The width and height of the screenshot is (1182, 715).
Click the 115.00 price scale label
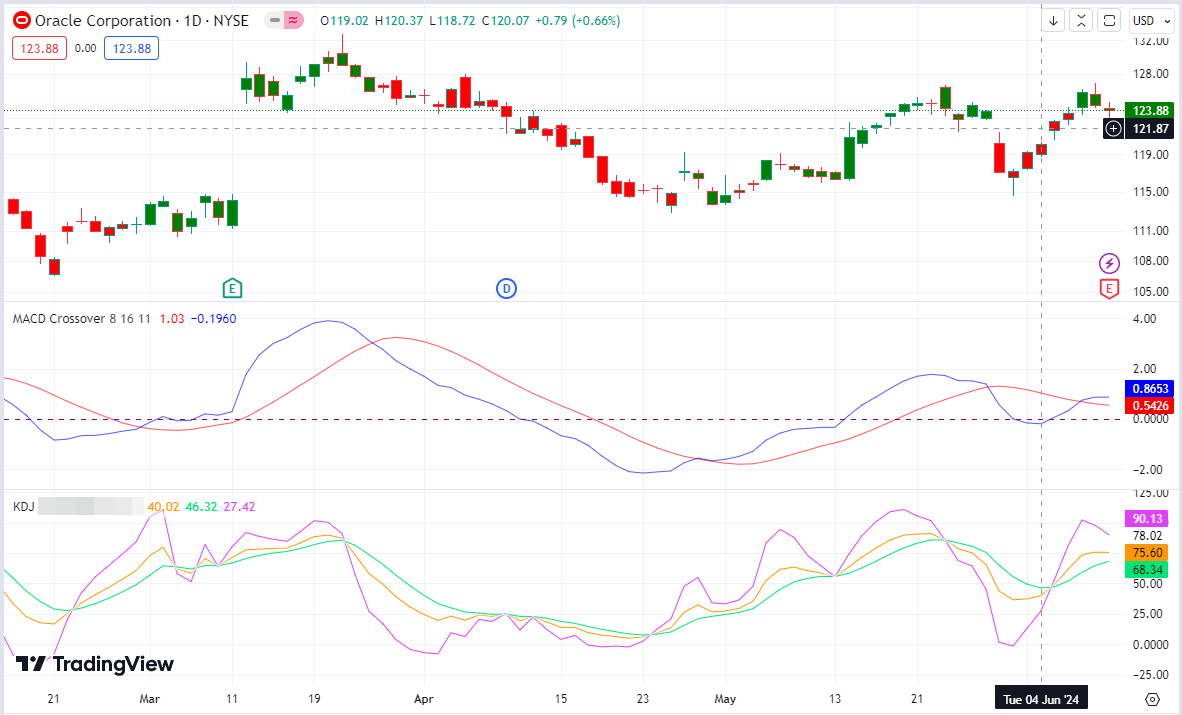pyautogui.click(x=1150, y=192)
